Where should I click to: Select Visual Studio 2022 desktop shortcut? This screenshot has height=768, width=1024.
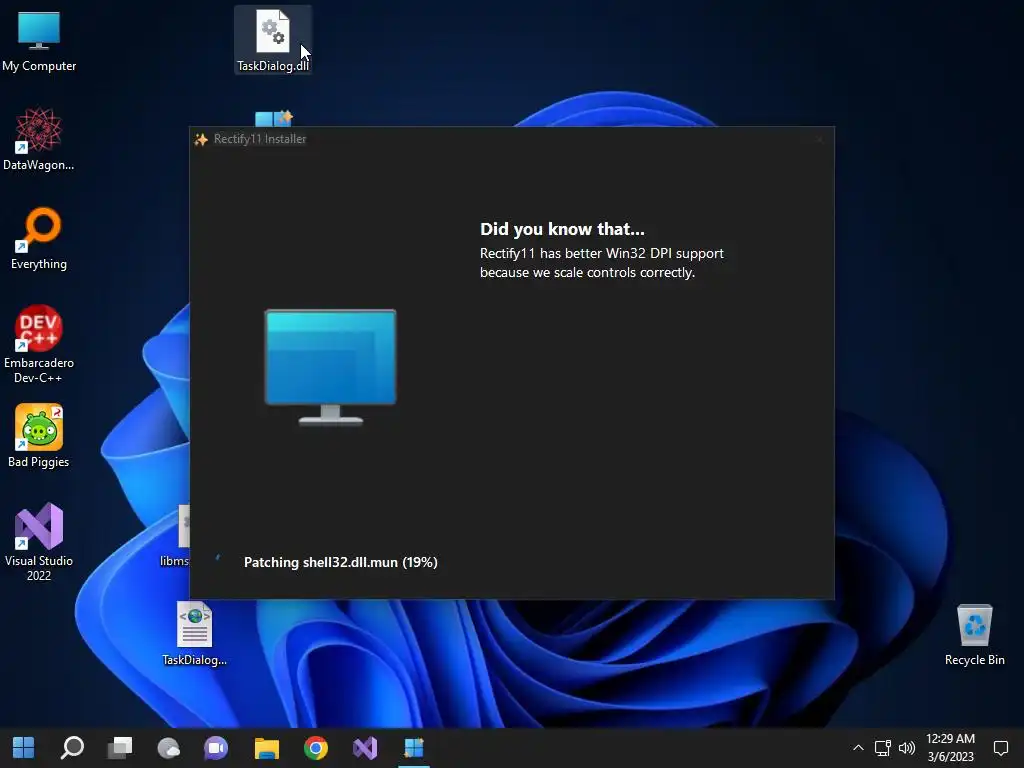click(x=39, y=541)
